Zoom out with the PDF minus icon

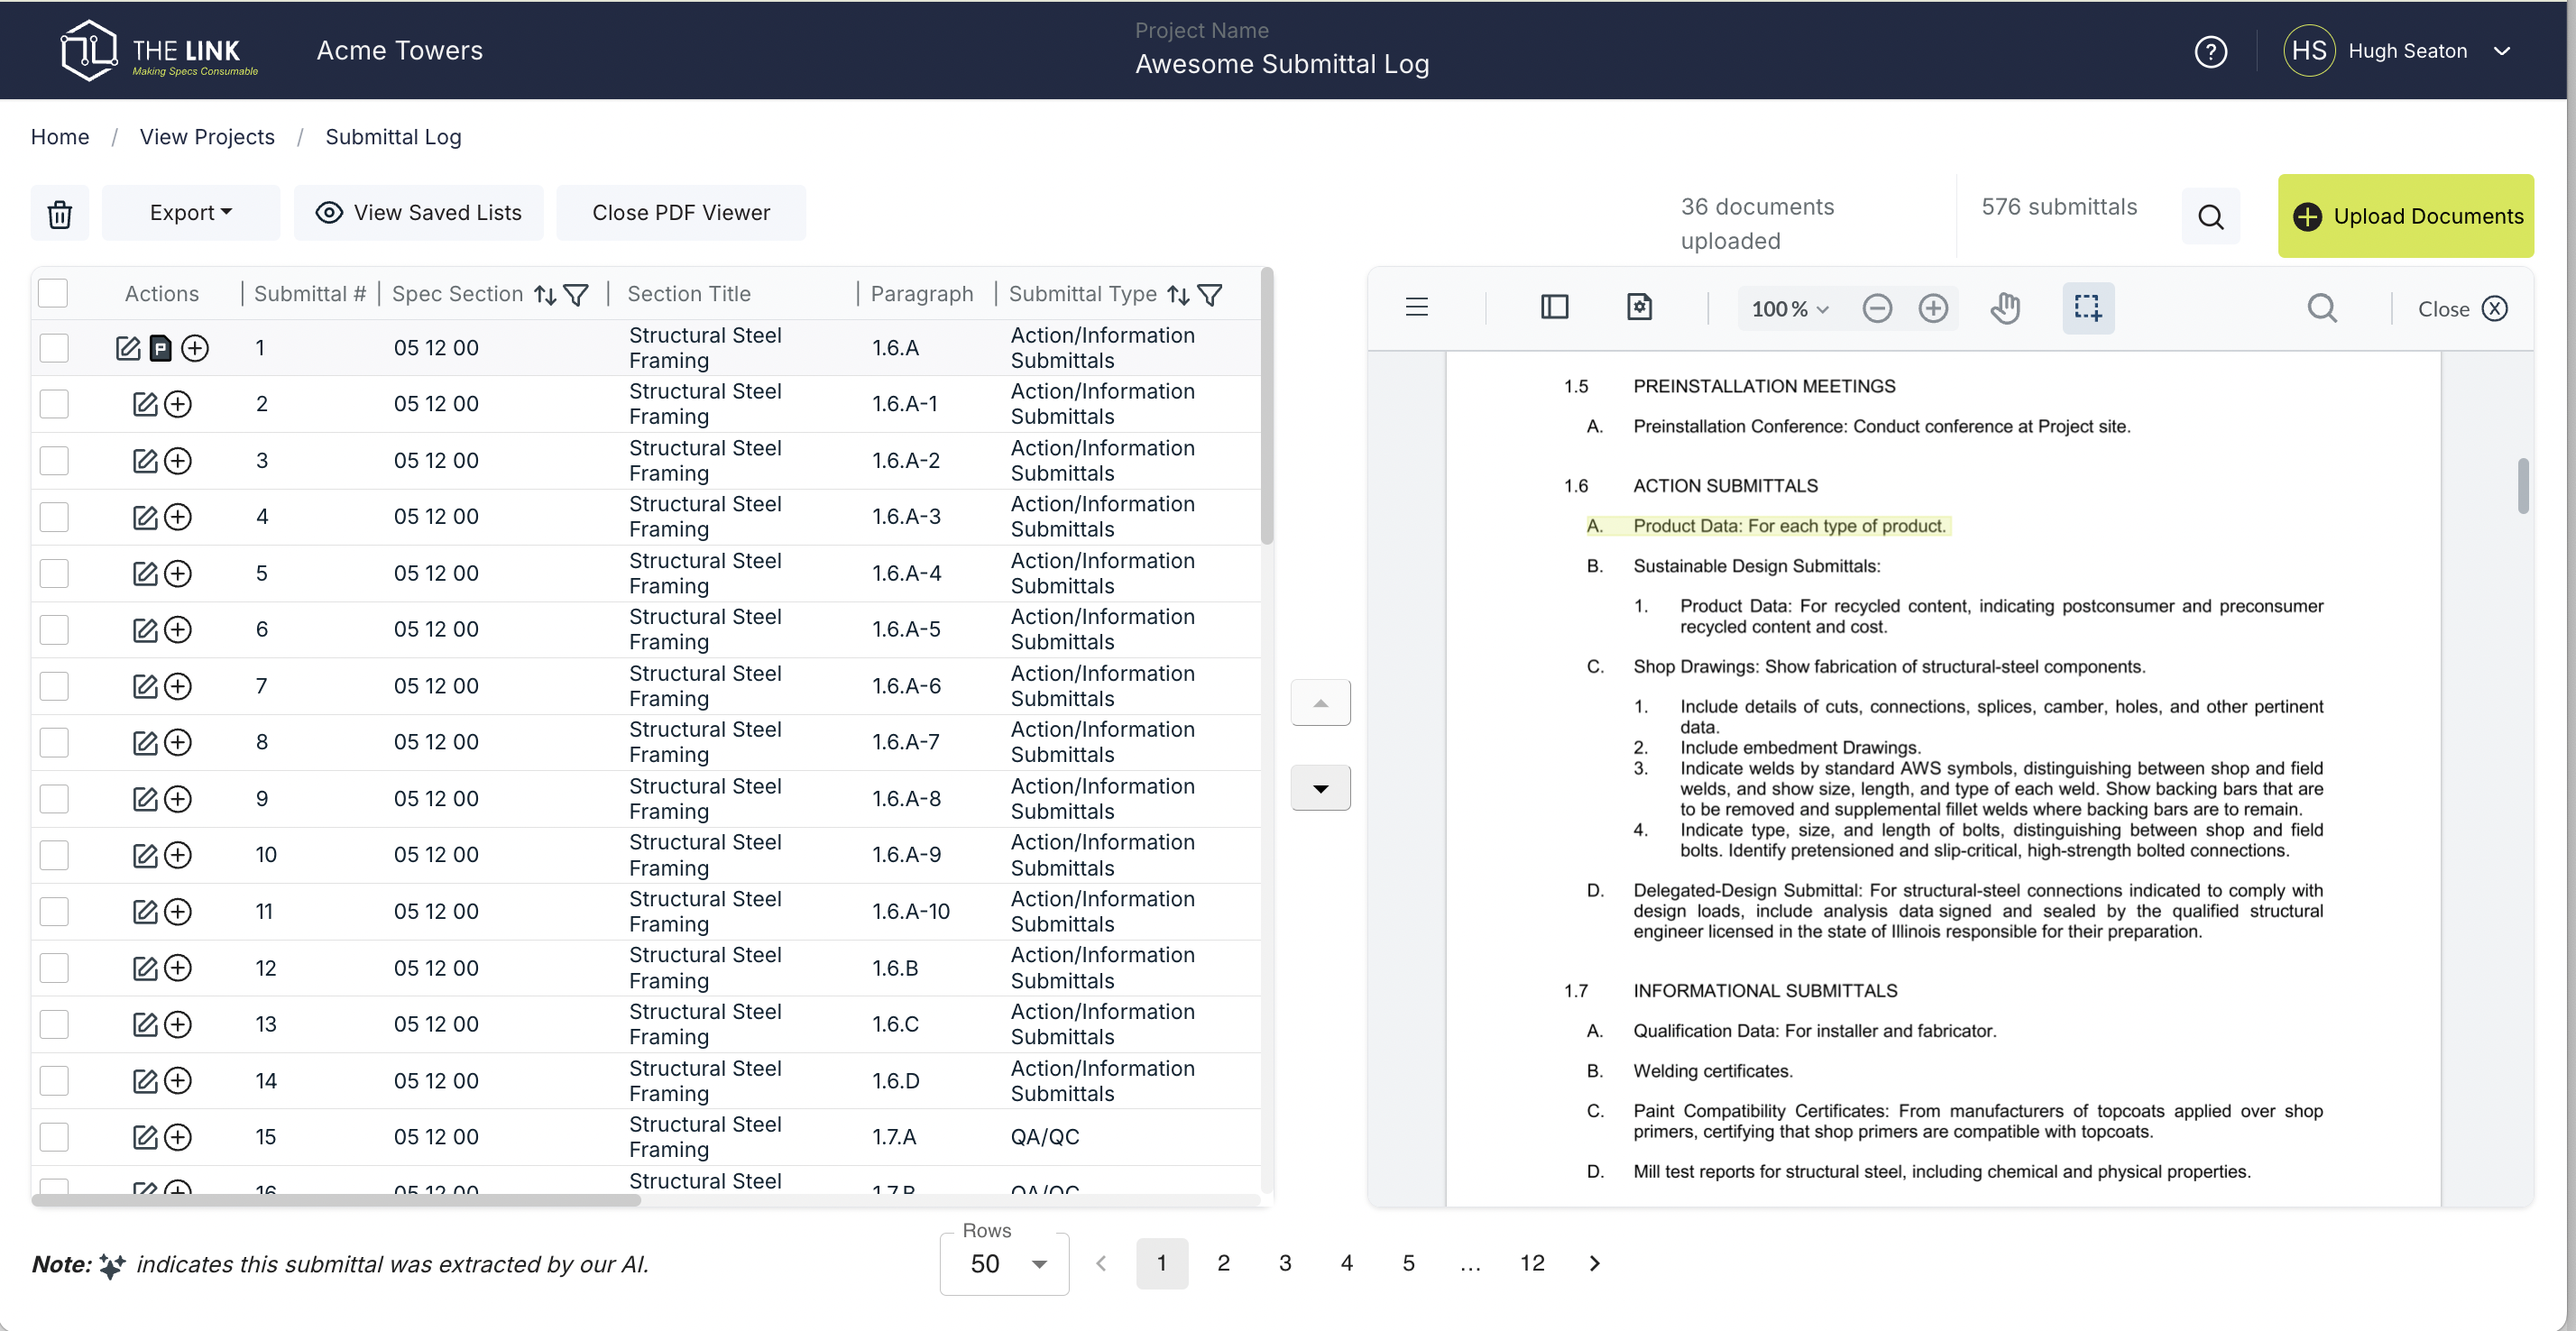(1877, 308)
